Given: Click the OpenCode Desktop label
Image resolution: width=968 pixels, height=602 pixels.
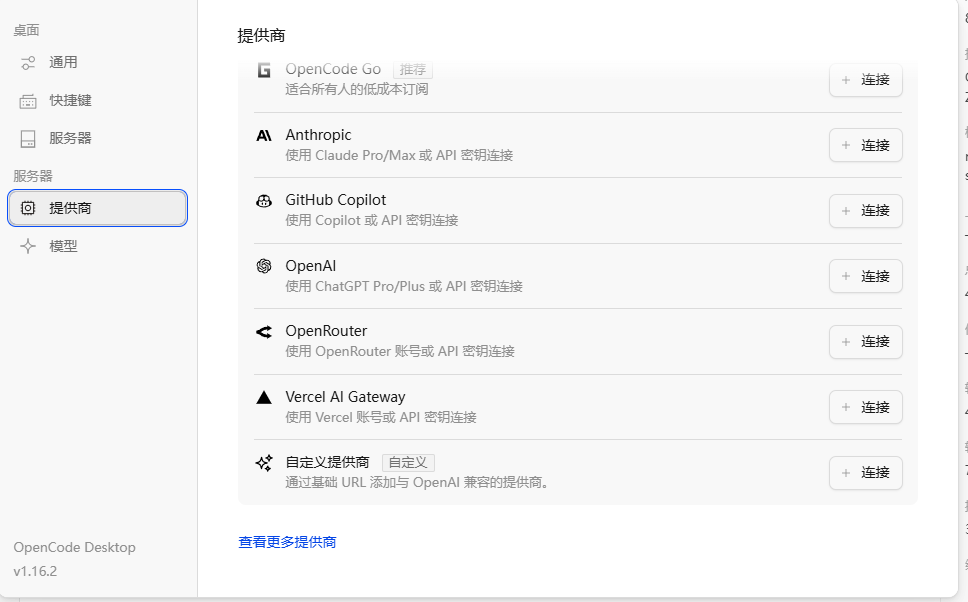Looking at the screenshot, I should 75,548.
